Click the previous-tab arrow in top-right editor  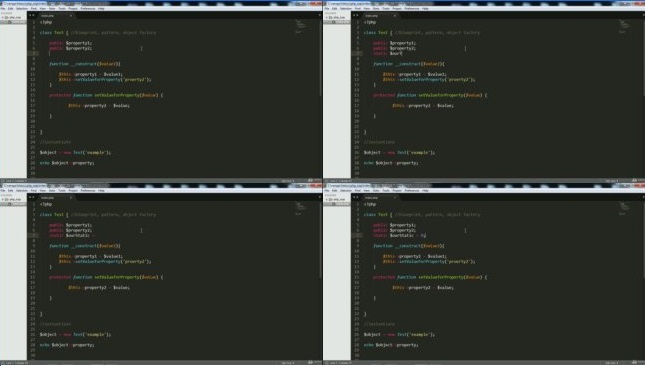click(x=354, y=16)
